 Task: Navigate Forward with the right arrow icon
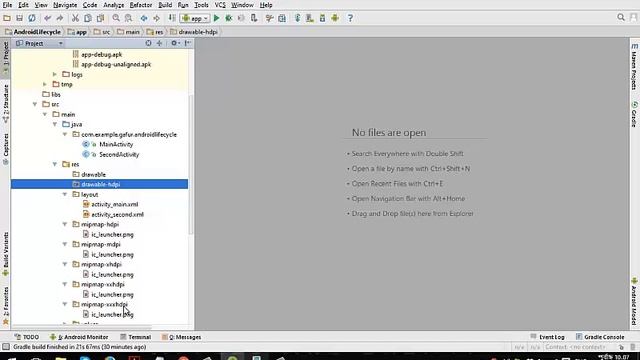[156, 18]
